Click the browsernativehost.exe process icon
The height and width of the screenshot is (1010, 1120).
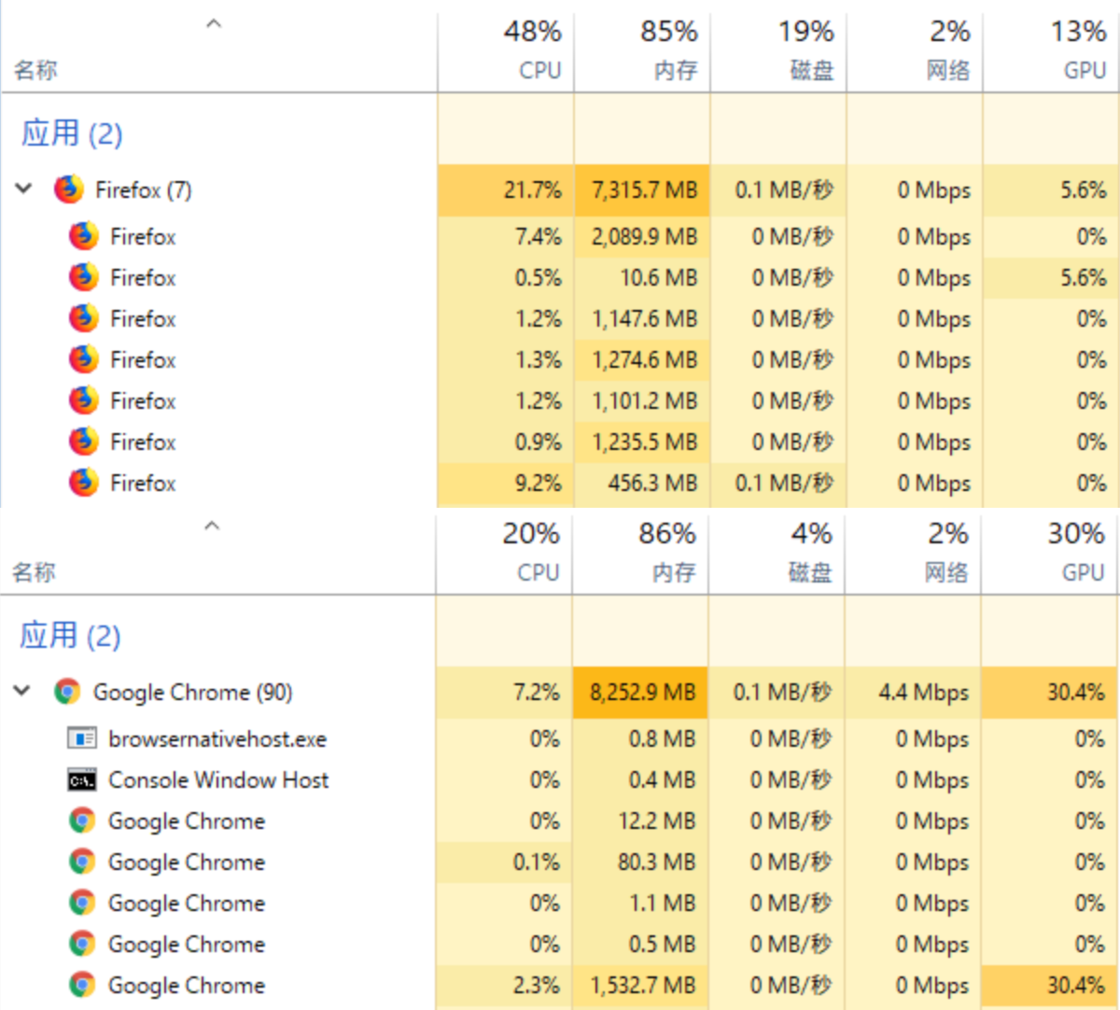coord(82,738)
